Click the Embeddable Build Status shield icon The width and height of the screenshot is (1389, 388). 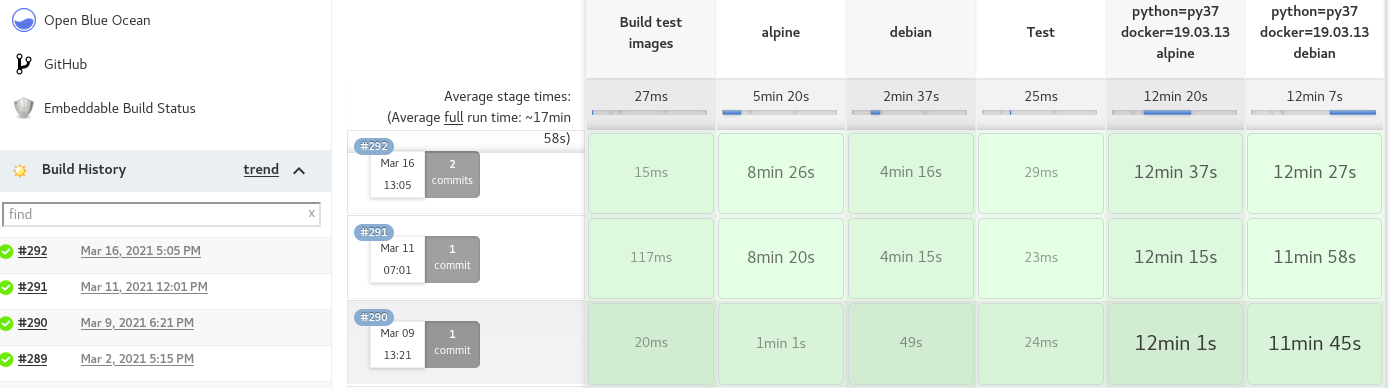(23, 108)
